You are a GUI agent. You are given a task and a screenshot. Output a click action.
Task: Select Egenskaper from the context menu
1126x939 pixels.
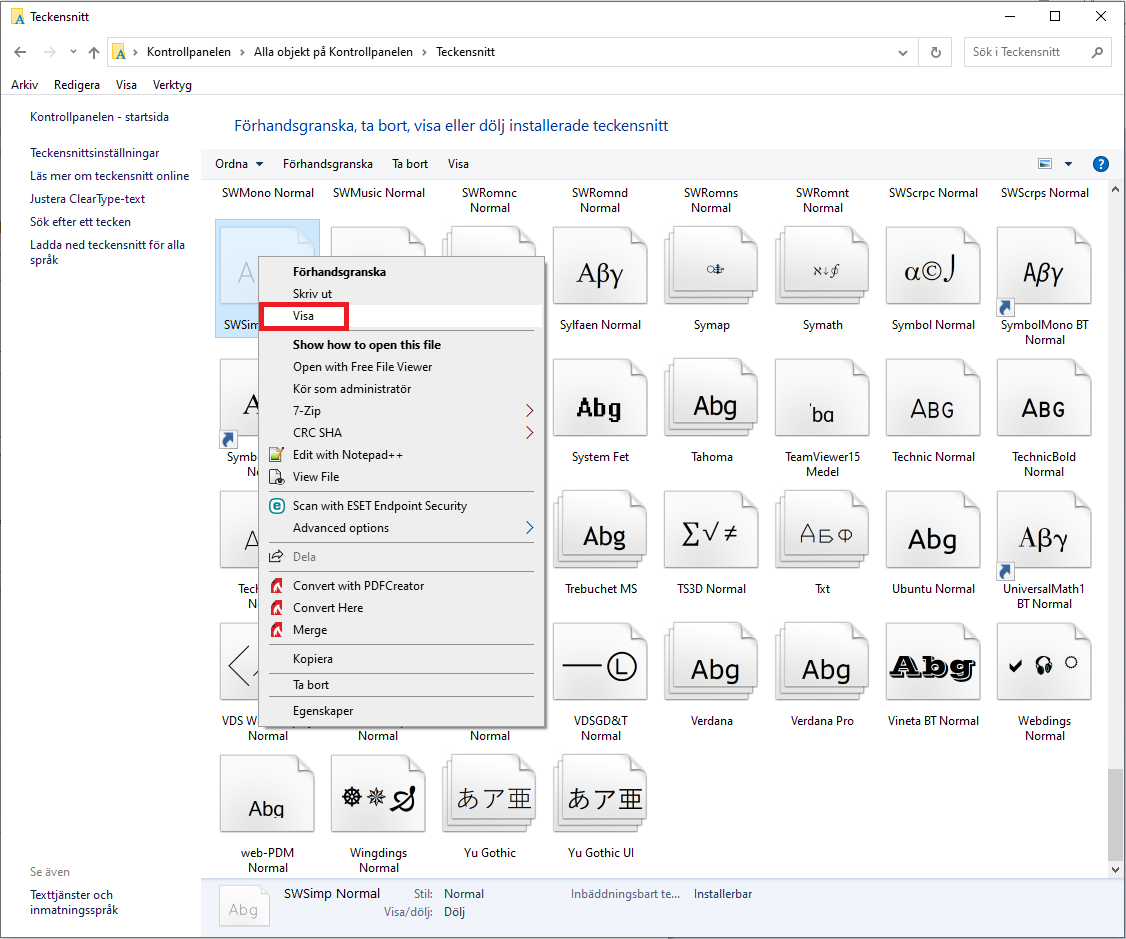[x=322, y=711]
